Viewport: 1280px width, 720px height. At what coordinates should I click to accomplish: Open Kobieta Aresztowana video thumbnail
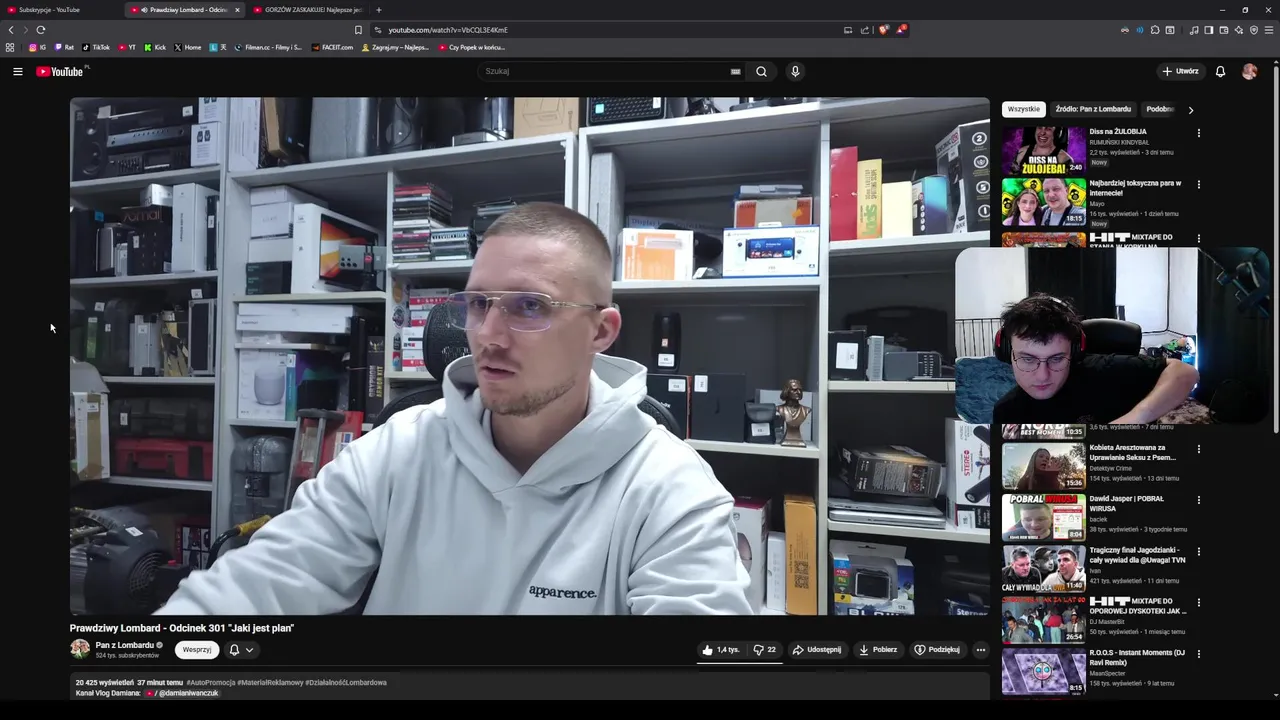pyautogui.click(x=1043, y=466)
